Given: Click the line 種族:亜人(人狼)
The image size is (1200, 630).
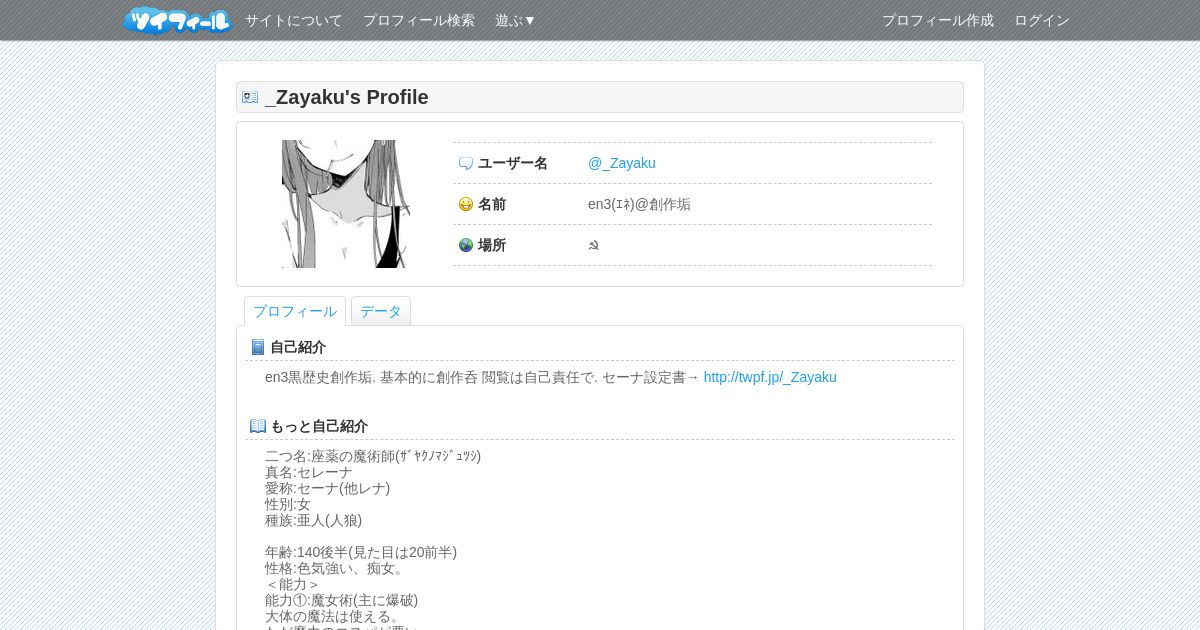Looking at the screenshot, I should click(314, 520).
